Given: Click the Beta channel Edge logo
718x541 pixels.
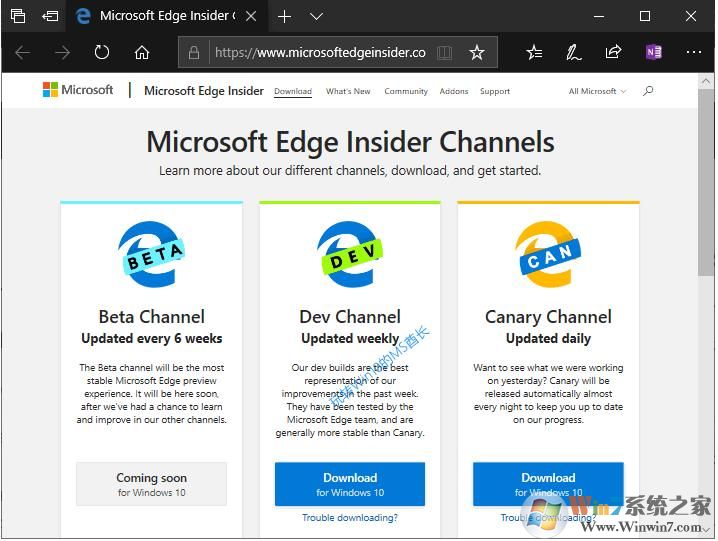Looking at the screenshot, I should pos(152,254).
